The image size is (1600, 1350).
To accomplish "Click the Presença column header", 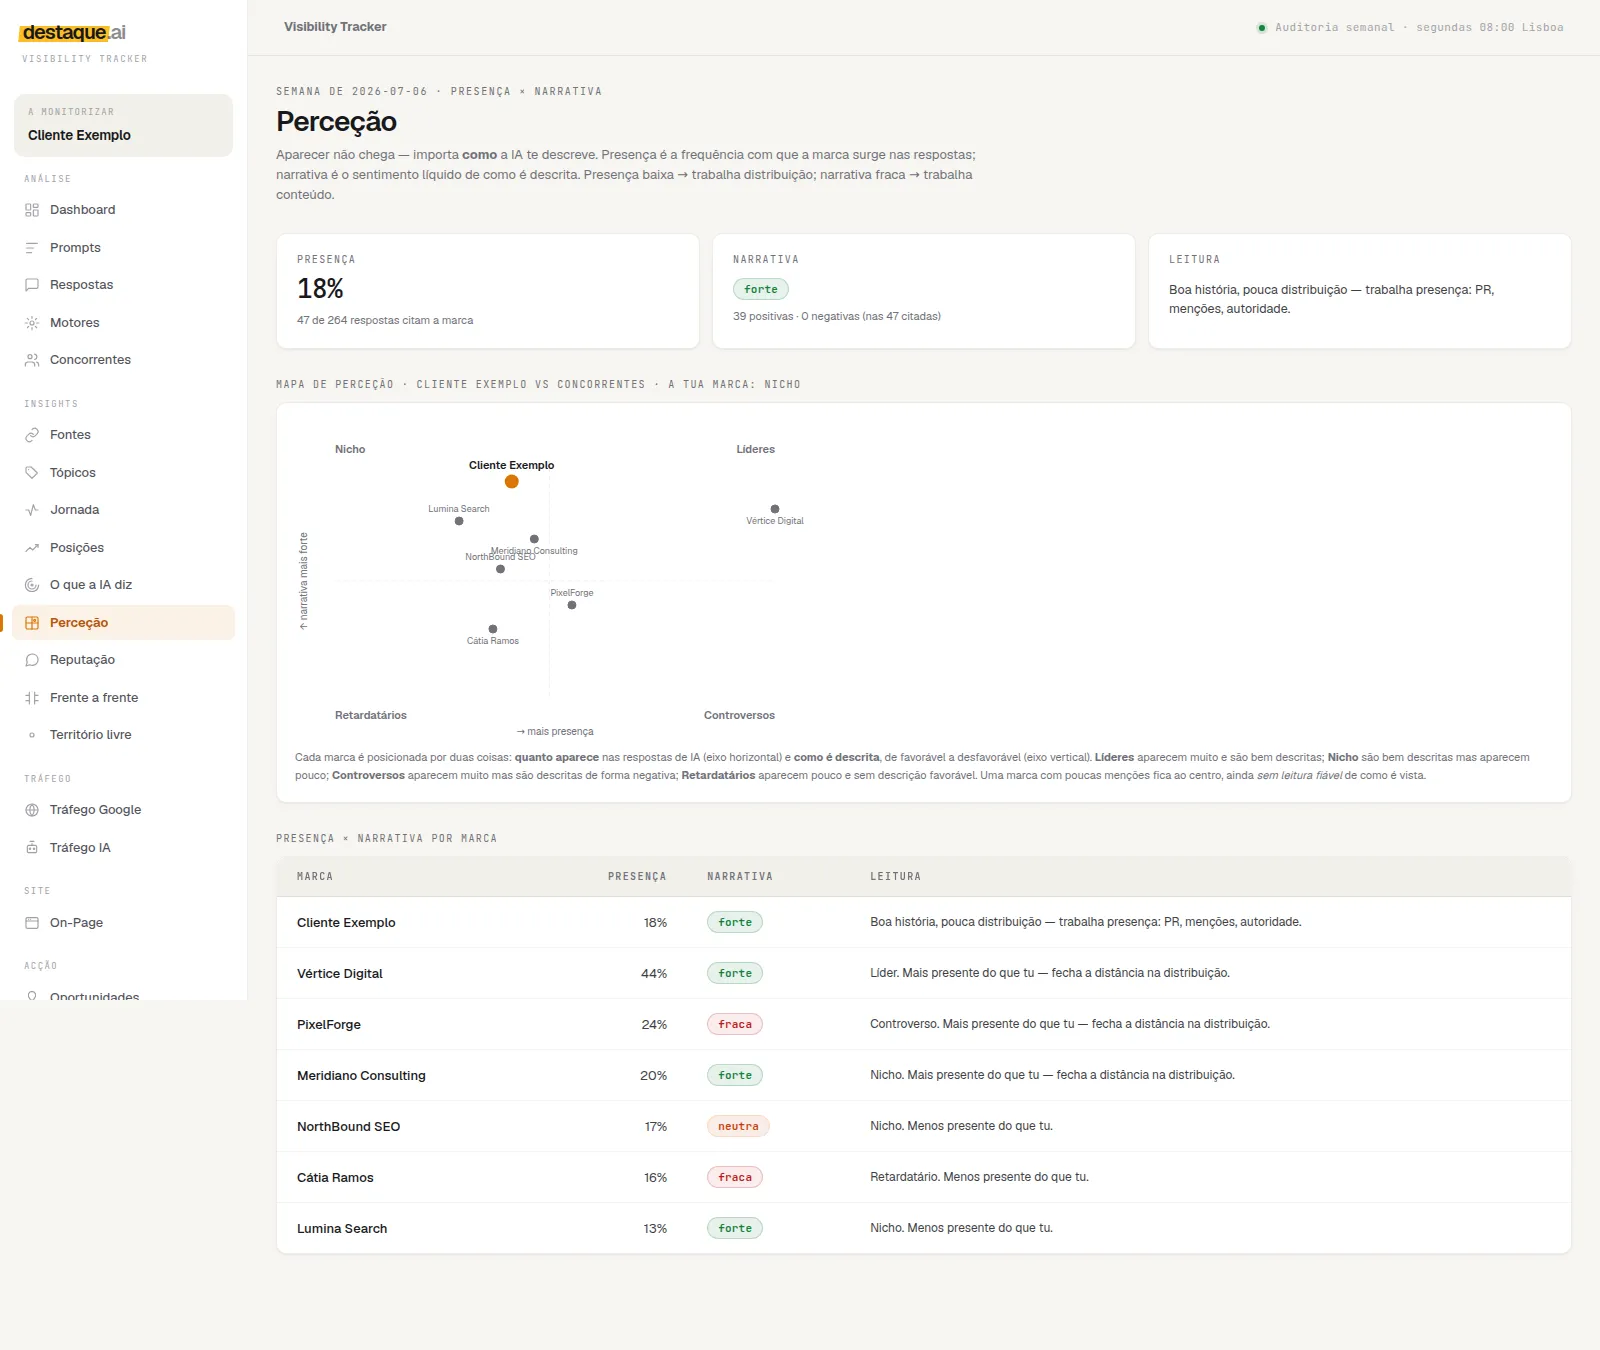I will [637, 877].
